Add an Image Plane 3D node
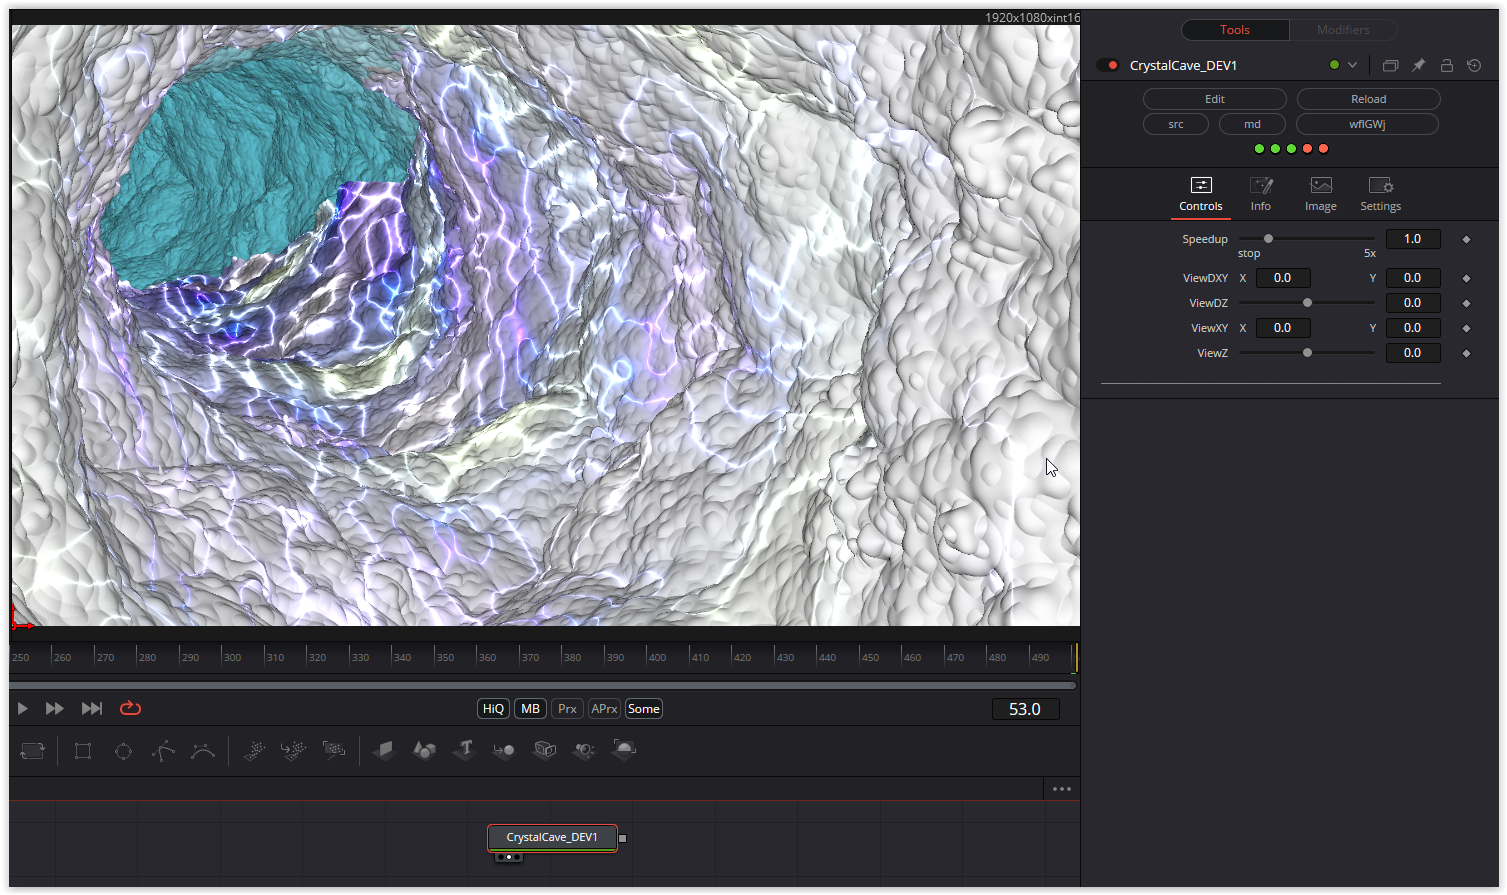This screenshot has height=895, width=1507. pos(384,750)
